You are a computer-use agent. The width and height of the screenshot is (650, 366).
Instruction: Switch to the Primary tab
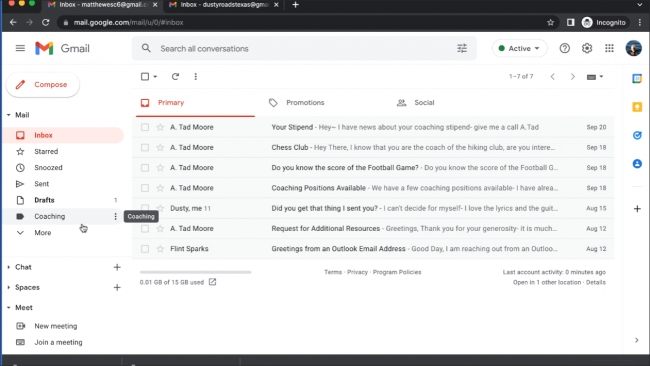pos(195,103)
